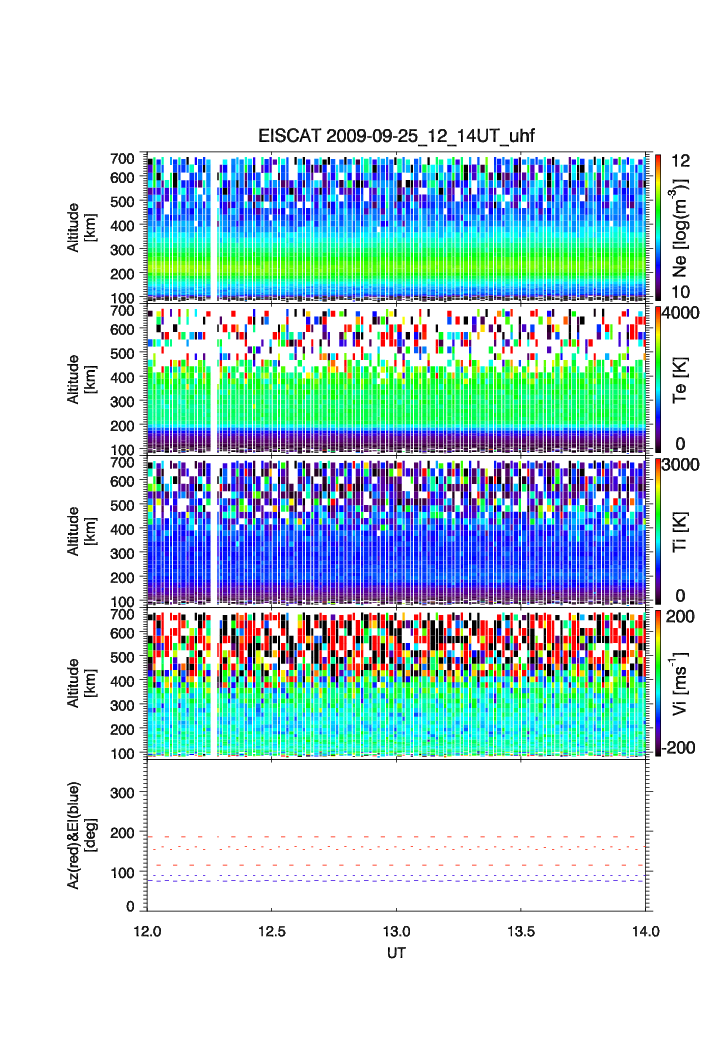The image size is (708, 1063).
Task: Click the 12.5 tick on UT axis
Action: coord(272,931)
